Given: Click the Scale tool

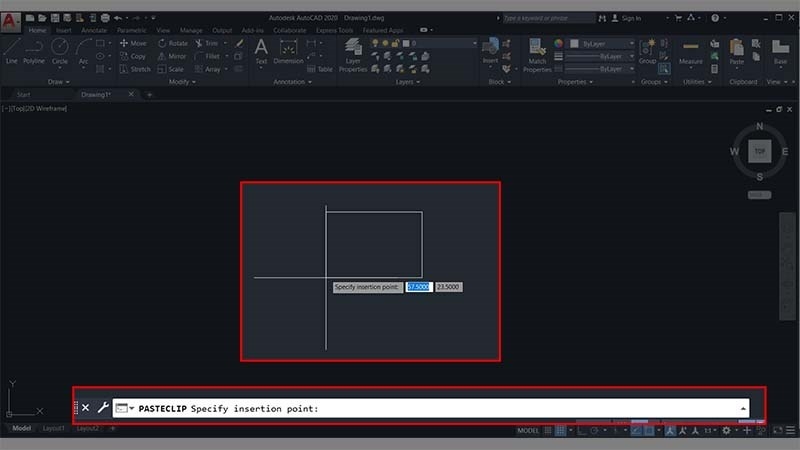Looking at the screenshot, I should [x=170, y=69].
